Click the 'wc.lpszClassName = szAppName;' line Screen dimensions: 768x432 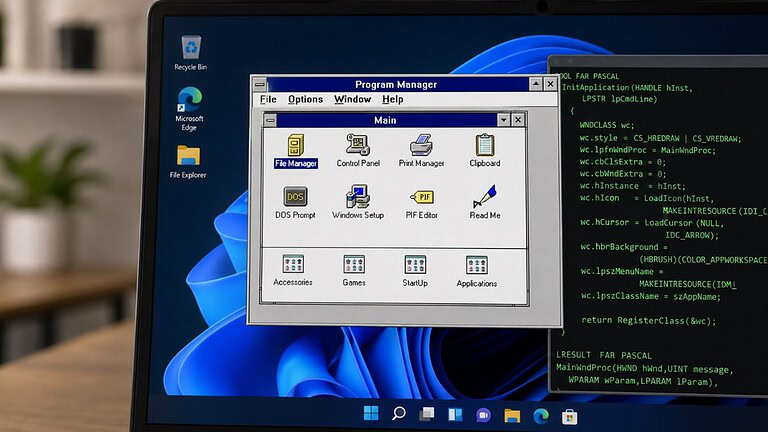click(x=650, y=296)
